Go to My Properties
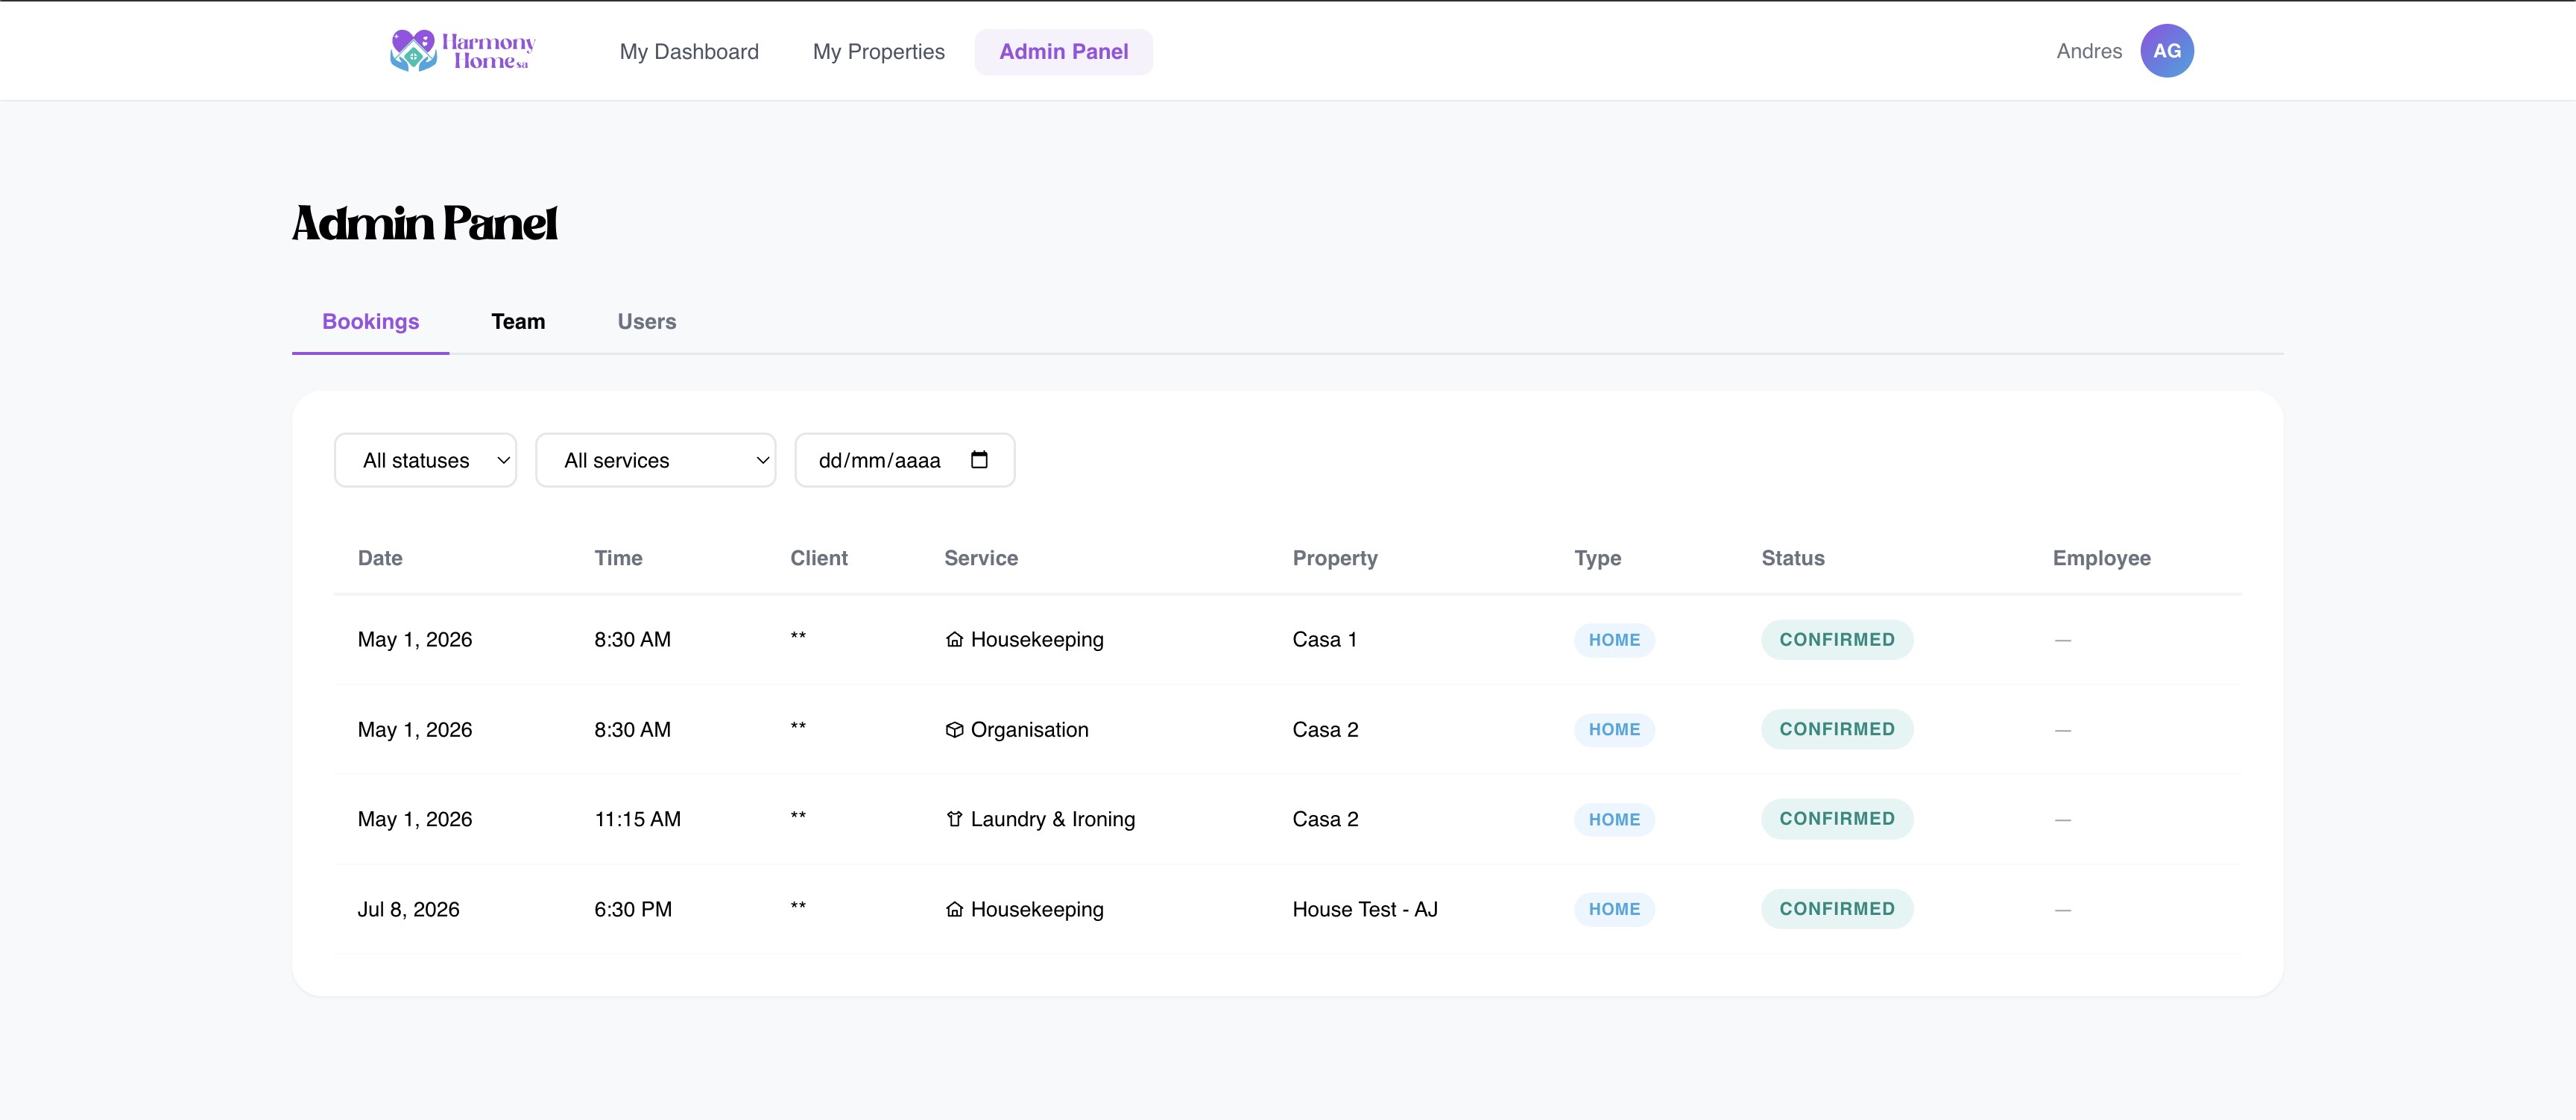Image resolution: width=2576 pixels, height=1120 pixels. pos(878,52)
